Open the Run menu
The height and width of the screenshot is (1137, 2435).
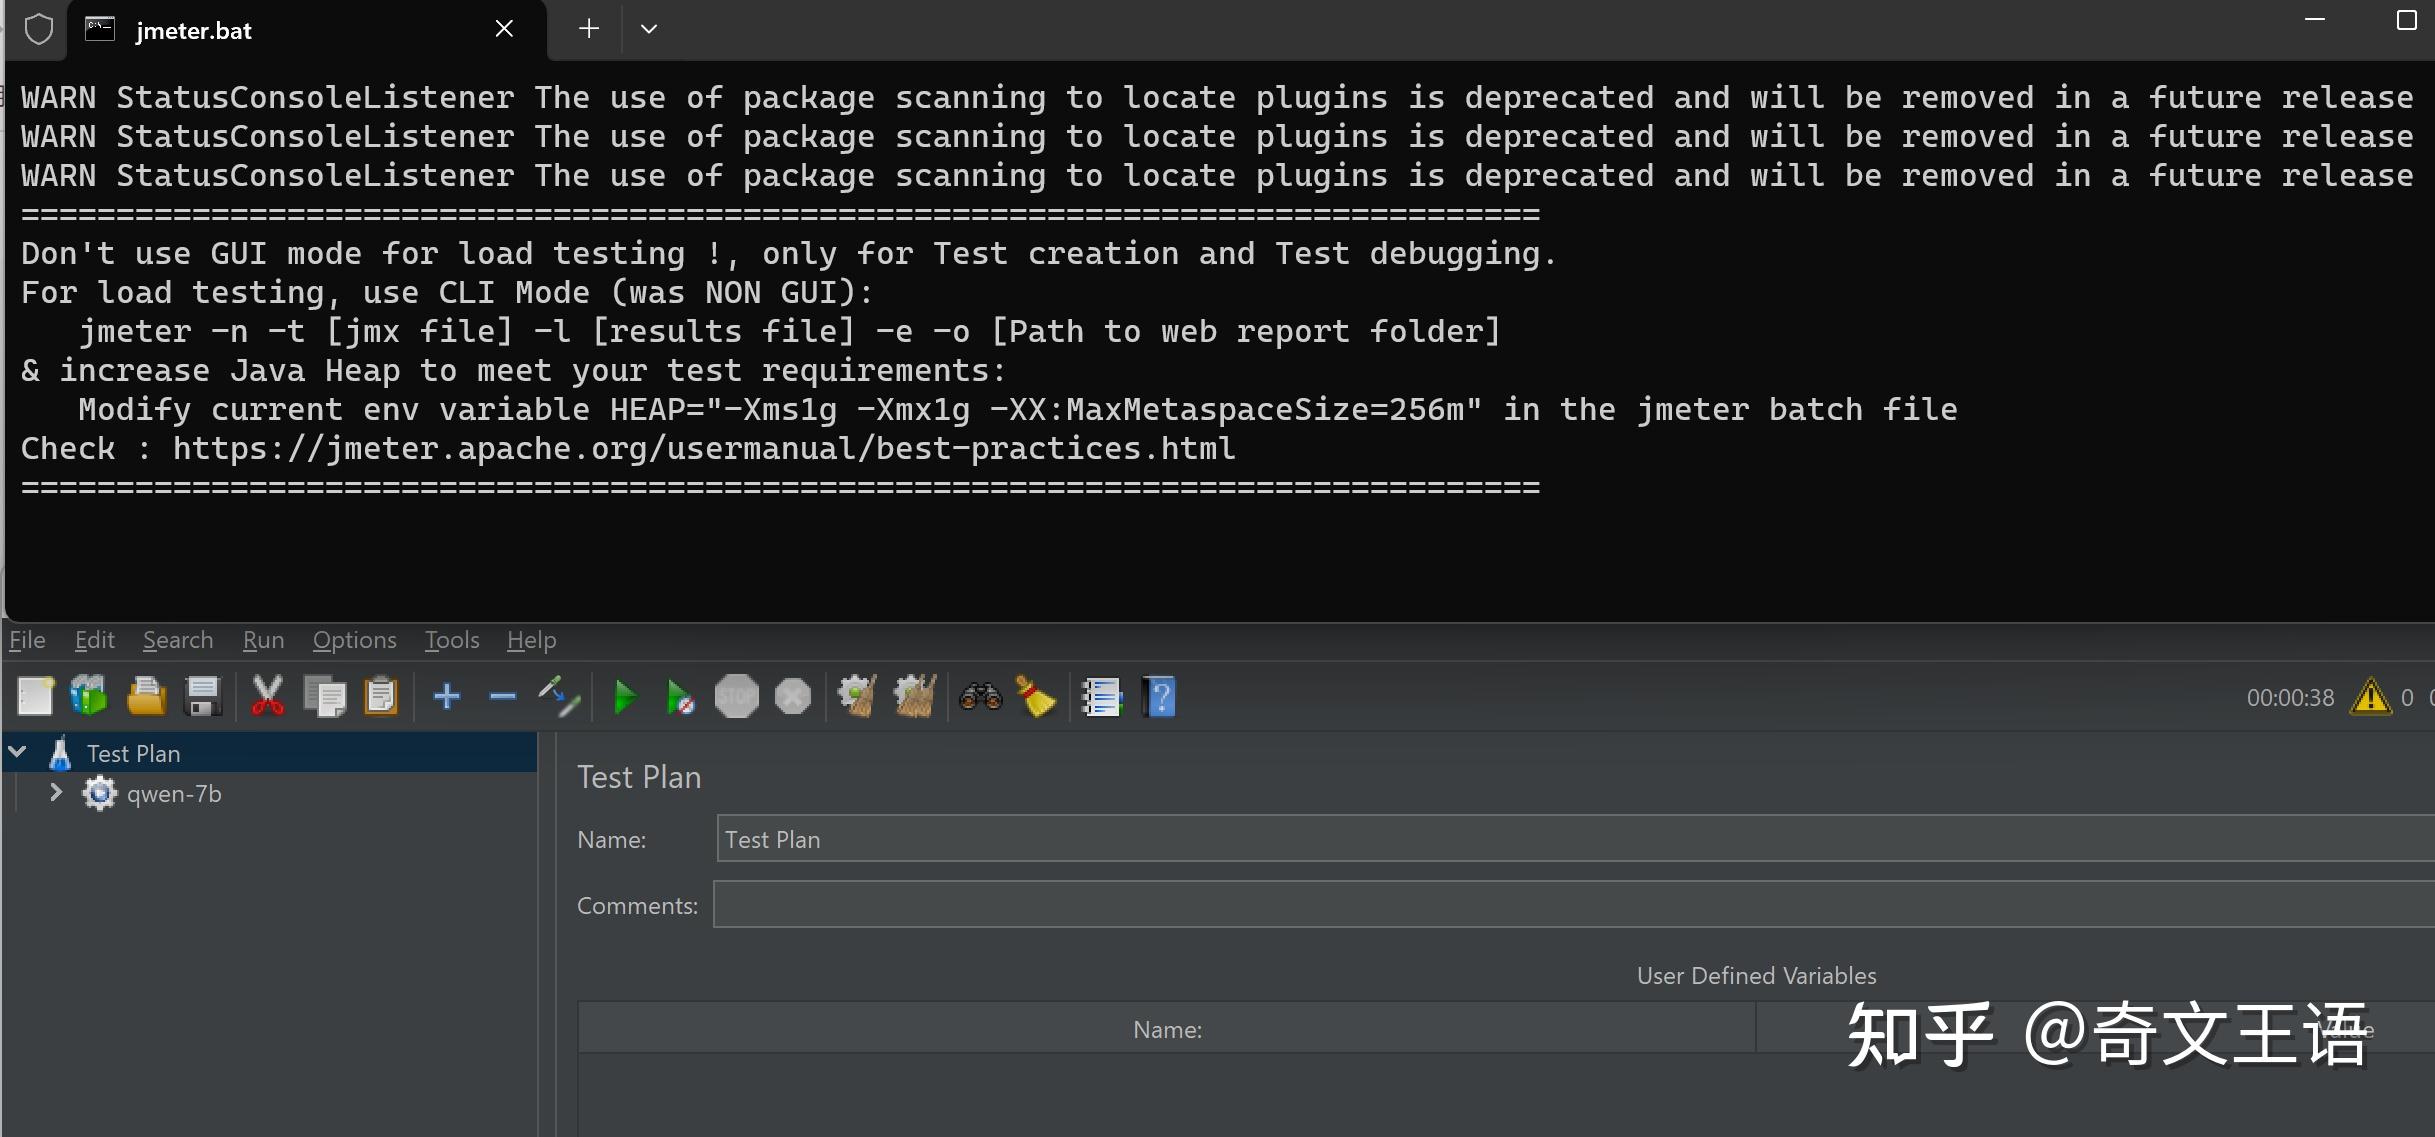[263, 640]
